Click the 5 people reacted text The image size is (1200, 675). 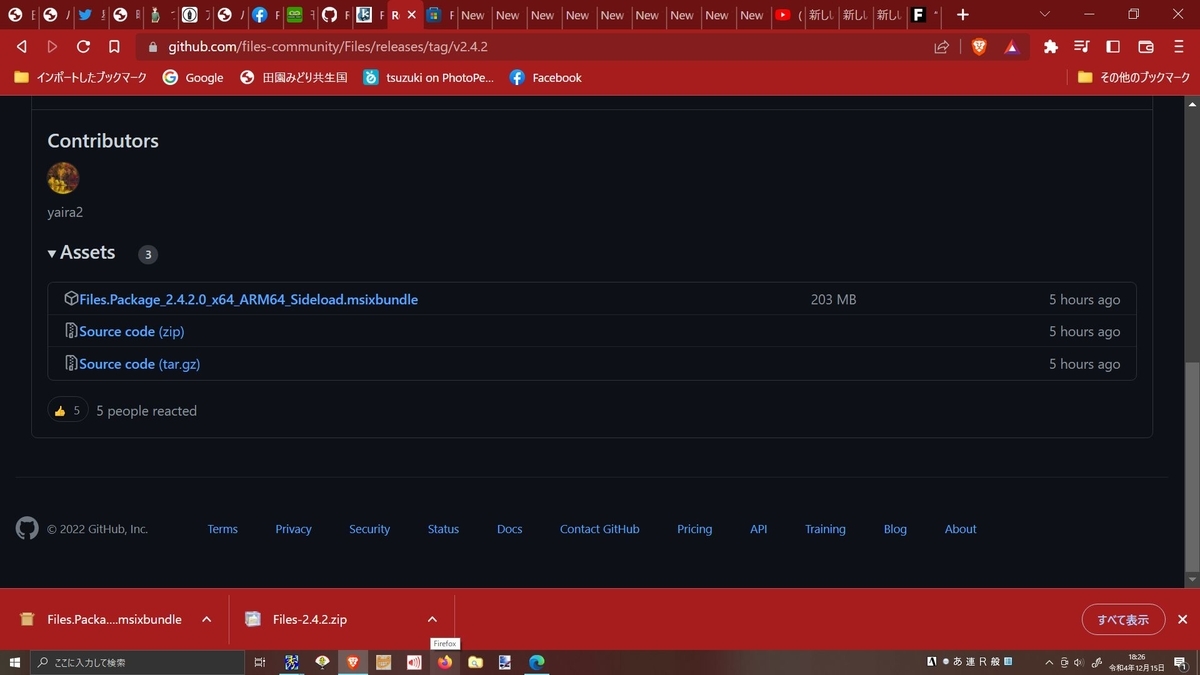pos(146,411)
